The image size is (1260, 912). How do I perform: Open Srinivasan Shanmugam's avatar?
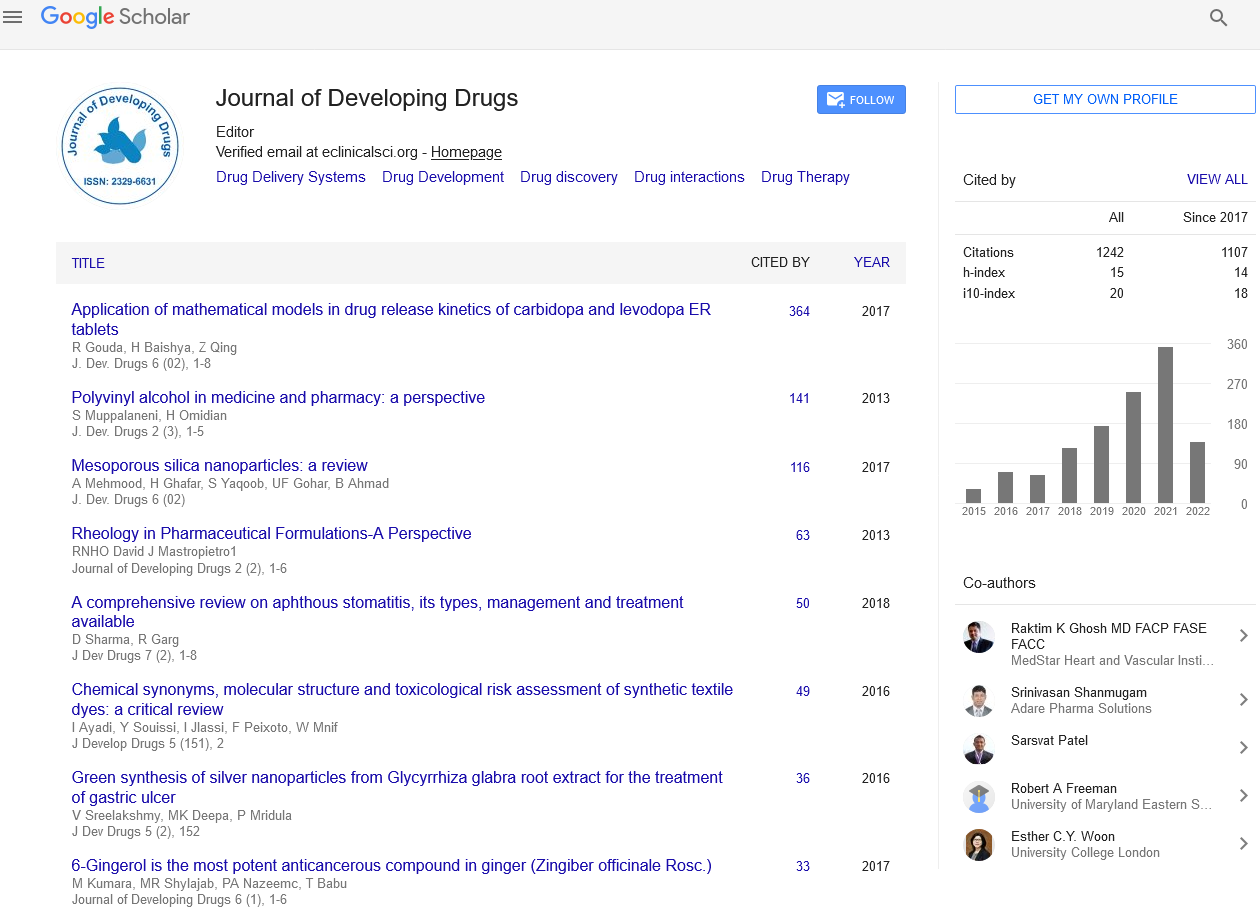[x=979, y=701]
